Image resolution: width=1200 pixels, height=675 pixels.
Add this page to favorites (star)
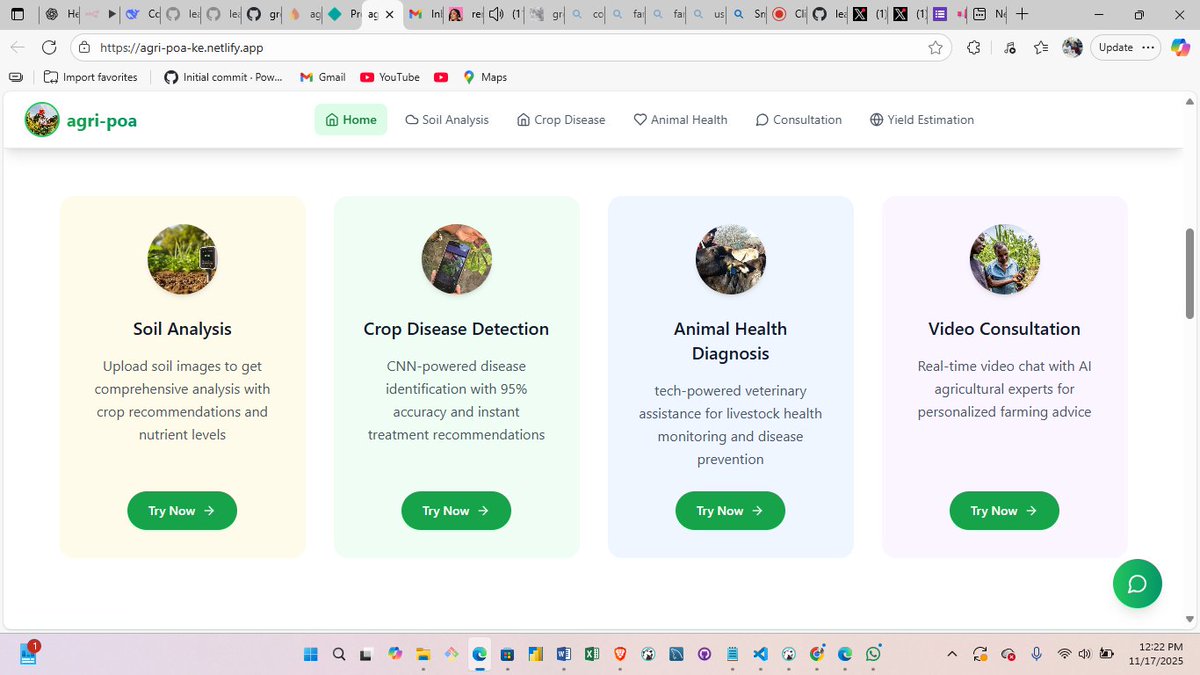pyautogui.click(x=935, y=47)
